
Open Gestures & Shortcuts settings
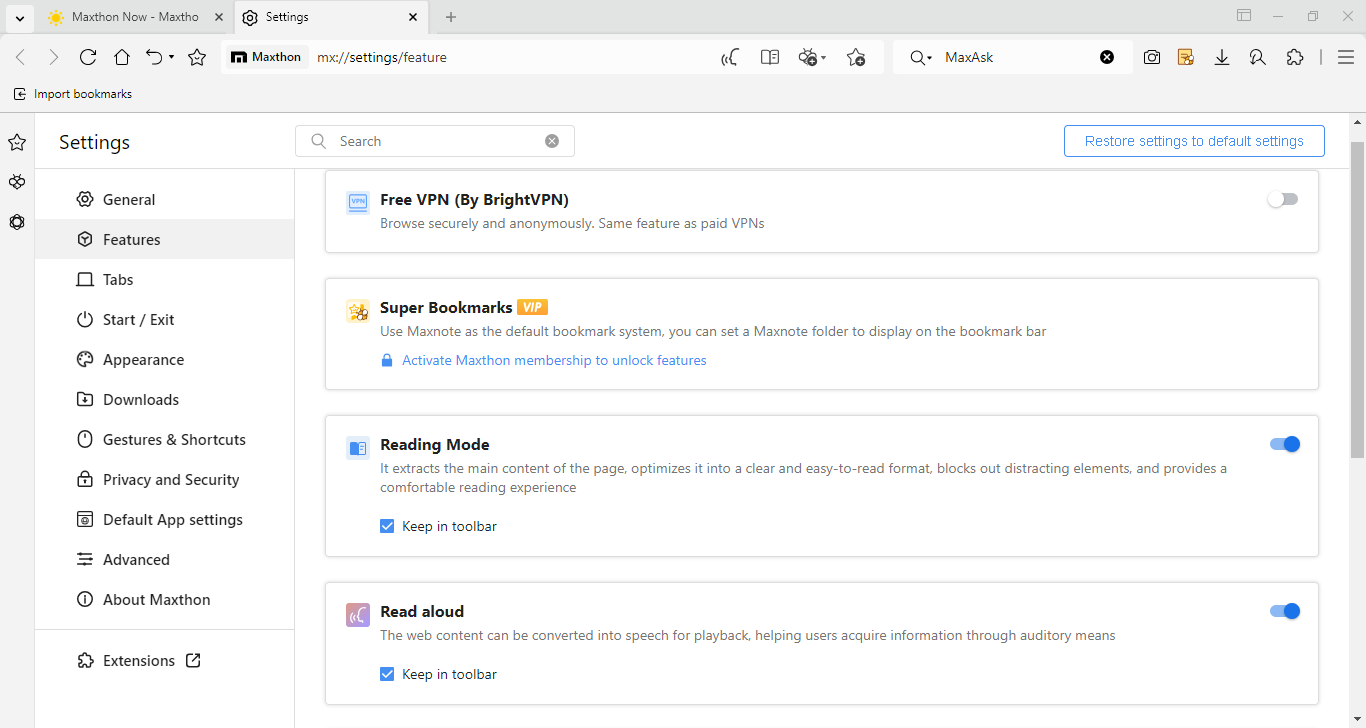(165, 439)
